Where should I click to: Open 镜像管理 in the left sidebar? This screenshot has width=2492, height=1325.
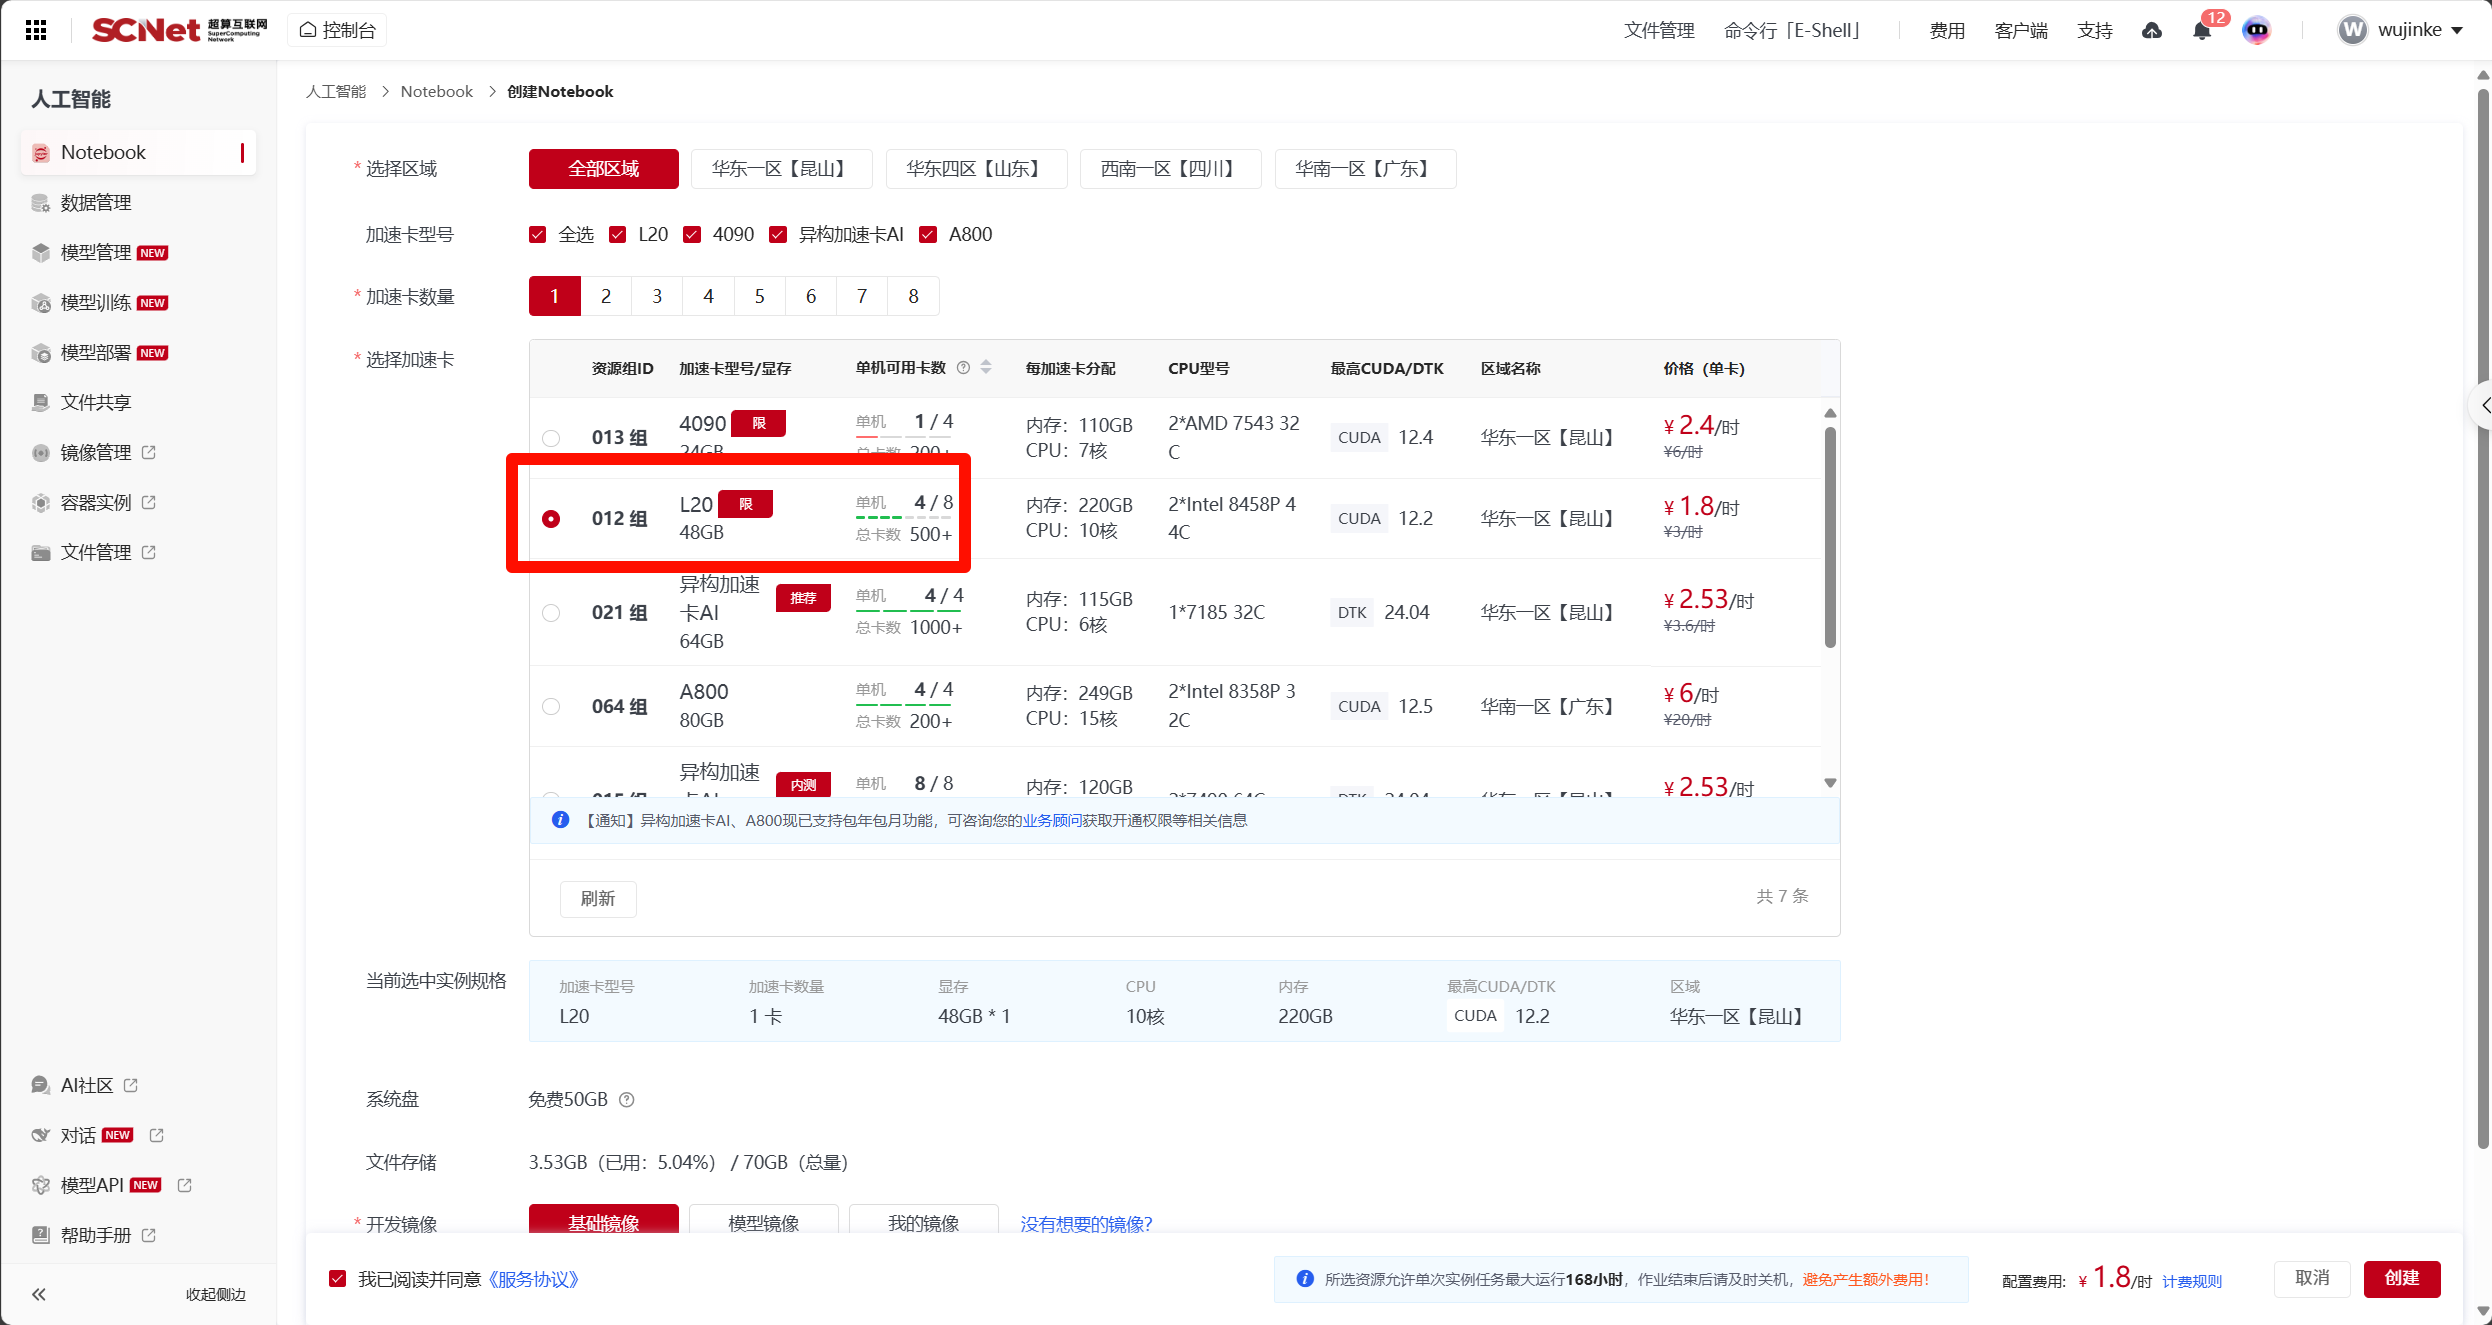click(x=96, y=452)
